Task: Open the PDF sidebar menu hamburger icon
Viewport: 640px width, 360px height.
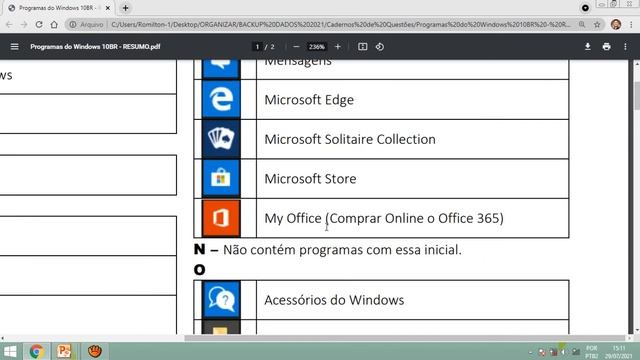Action: [x=14, y=47]
